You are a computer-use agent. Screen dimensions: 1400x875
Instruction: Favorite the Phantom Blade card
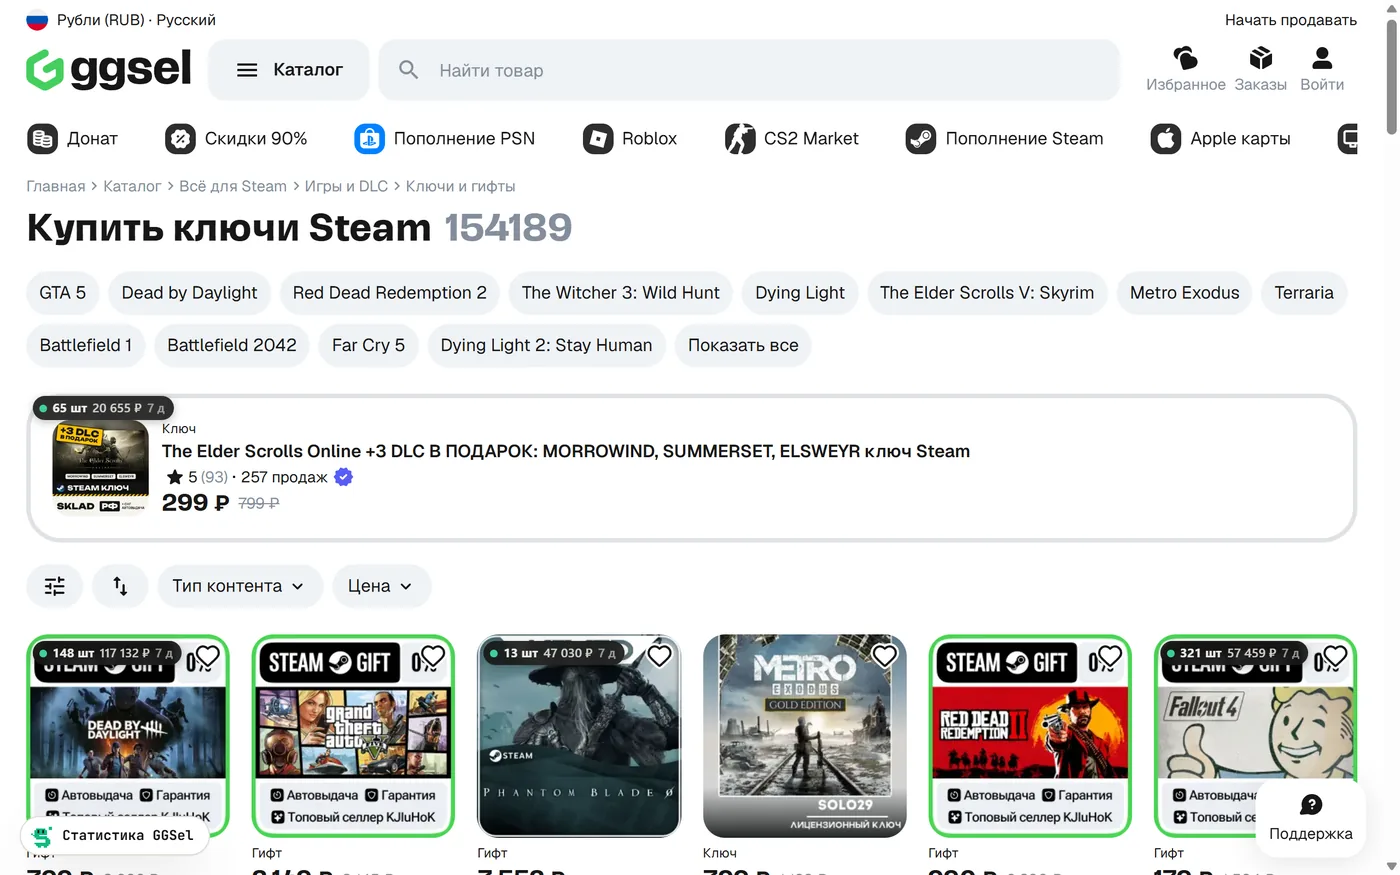point(659,656)
